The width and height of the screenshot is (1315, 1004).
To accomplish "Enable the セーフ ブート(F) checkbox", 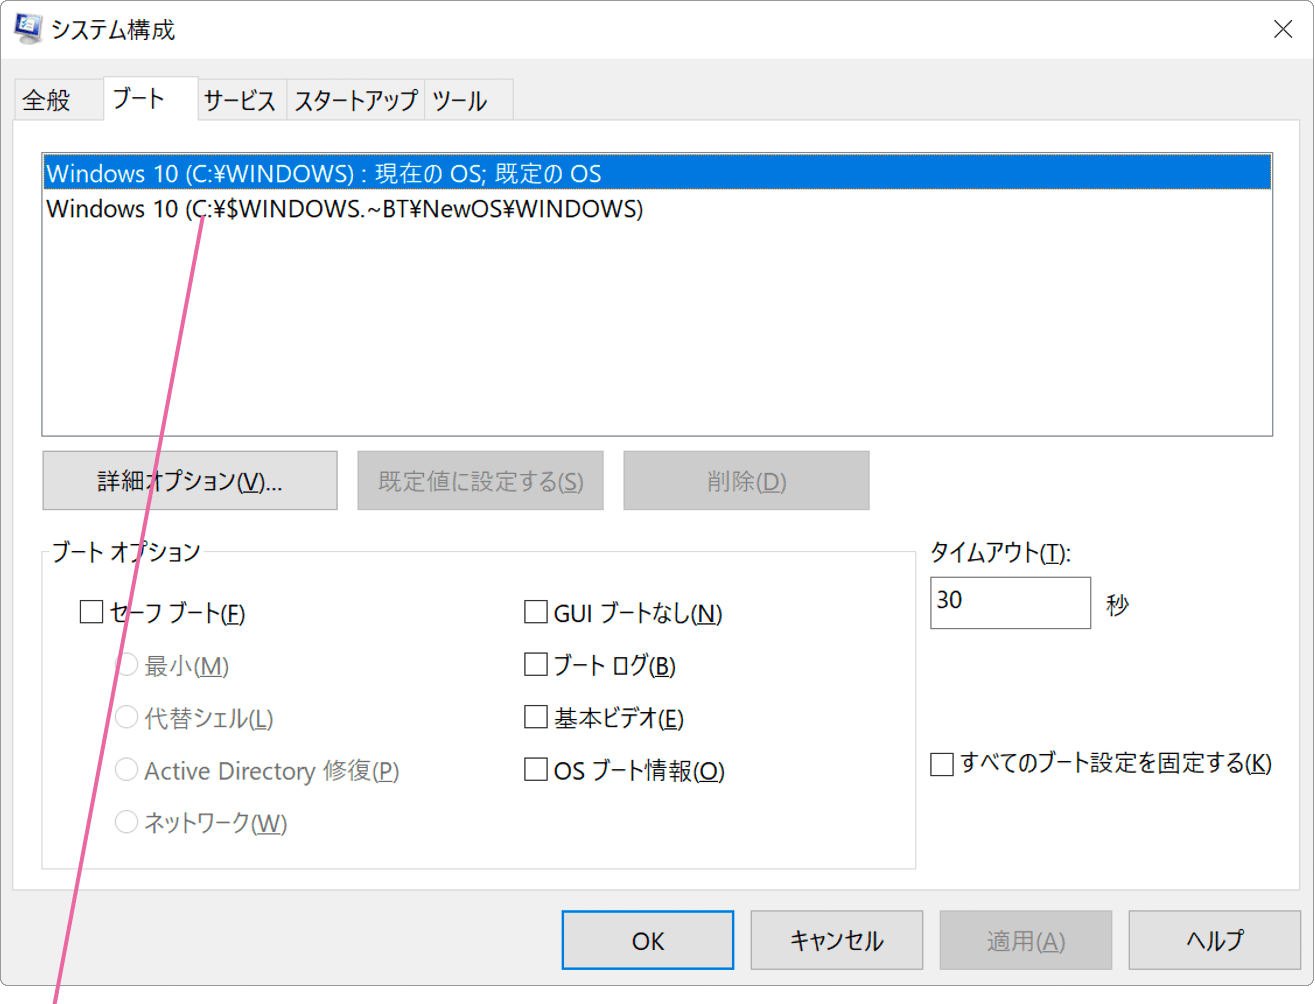I will [x=91, y=612].
